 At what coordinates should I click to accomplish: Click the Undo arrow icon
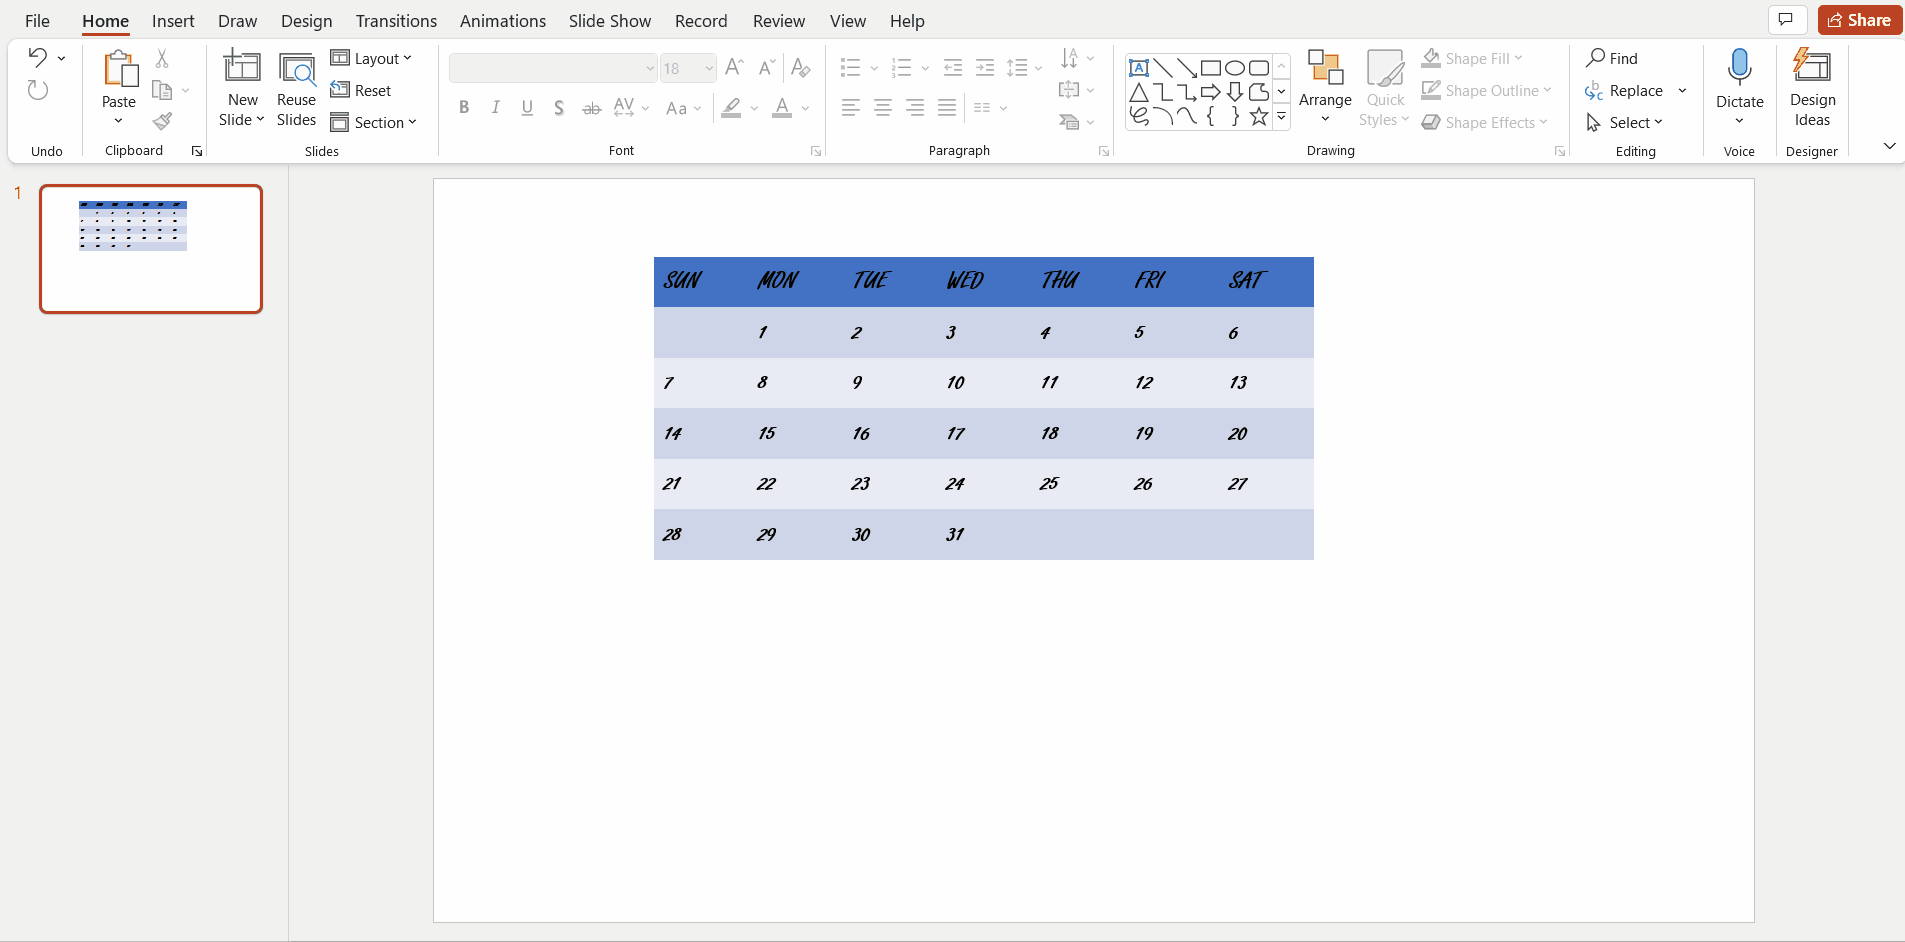[x=37, y=58]
